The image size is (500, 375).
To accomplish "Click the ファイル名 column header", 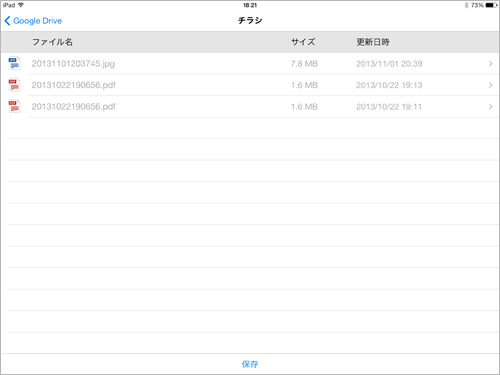I will [x=52, y=42].
